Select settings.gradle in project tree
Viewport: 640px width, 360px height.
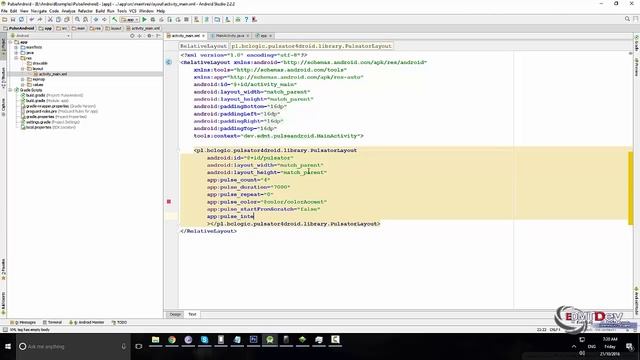click(50, 122)
